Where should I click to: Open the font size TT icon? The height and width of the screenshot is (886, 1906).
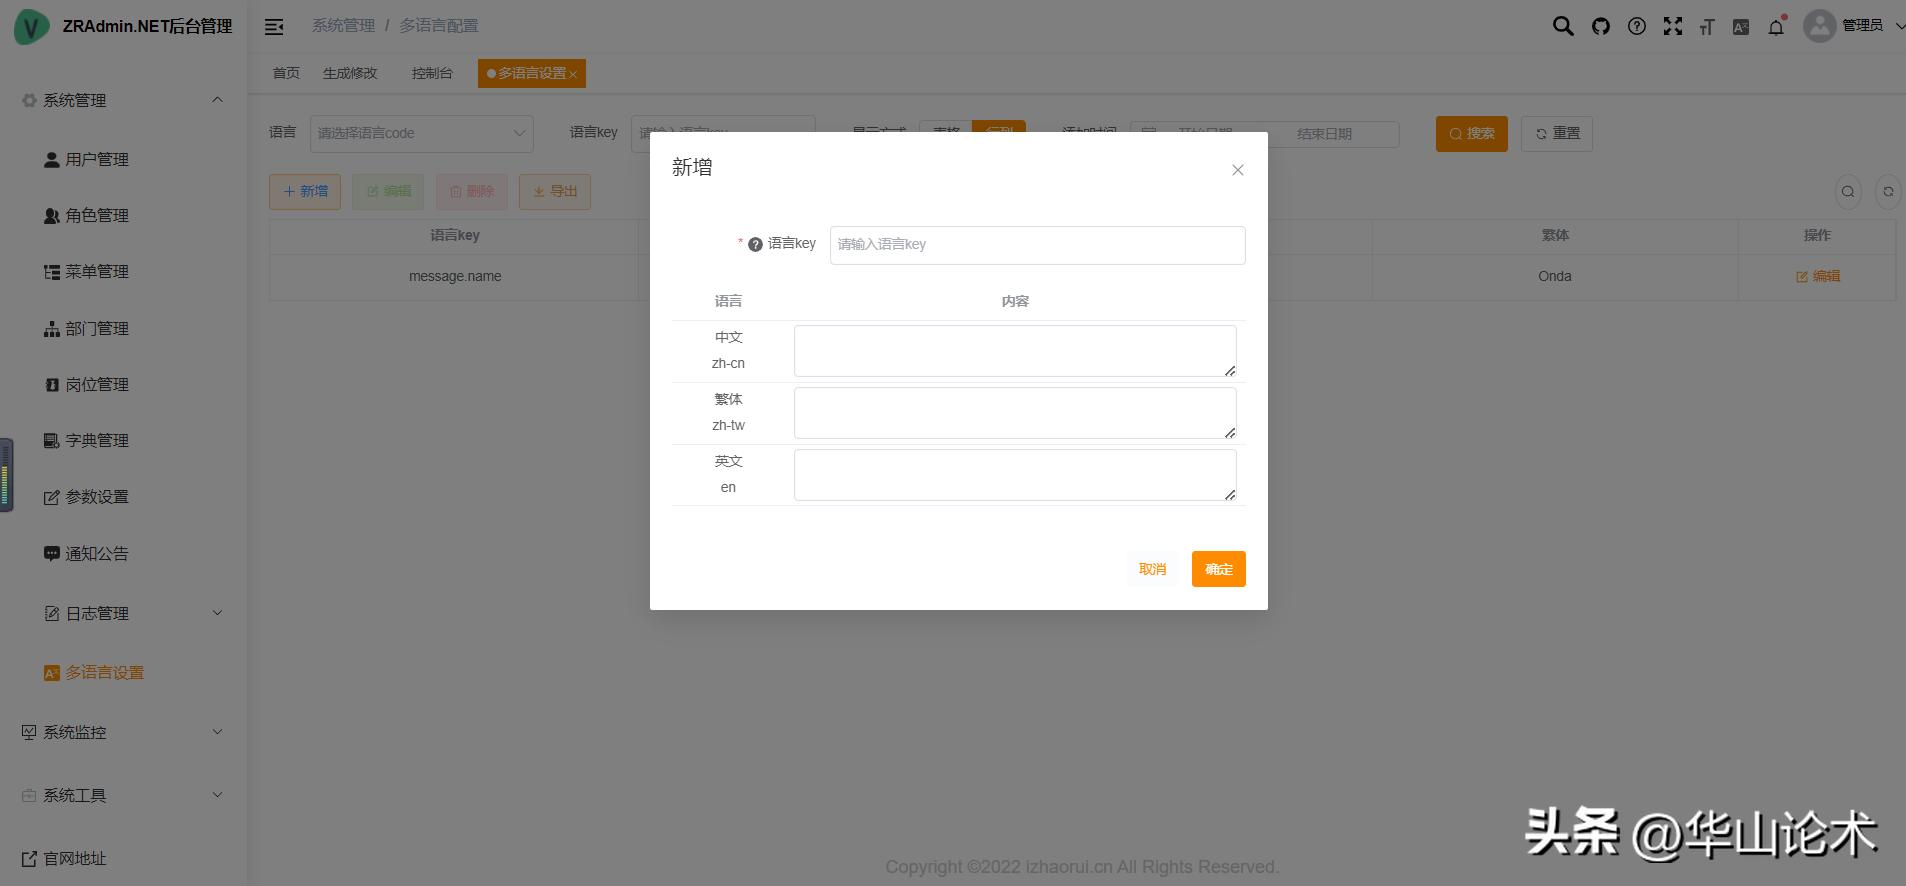[1707, 27]
